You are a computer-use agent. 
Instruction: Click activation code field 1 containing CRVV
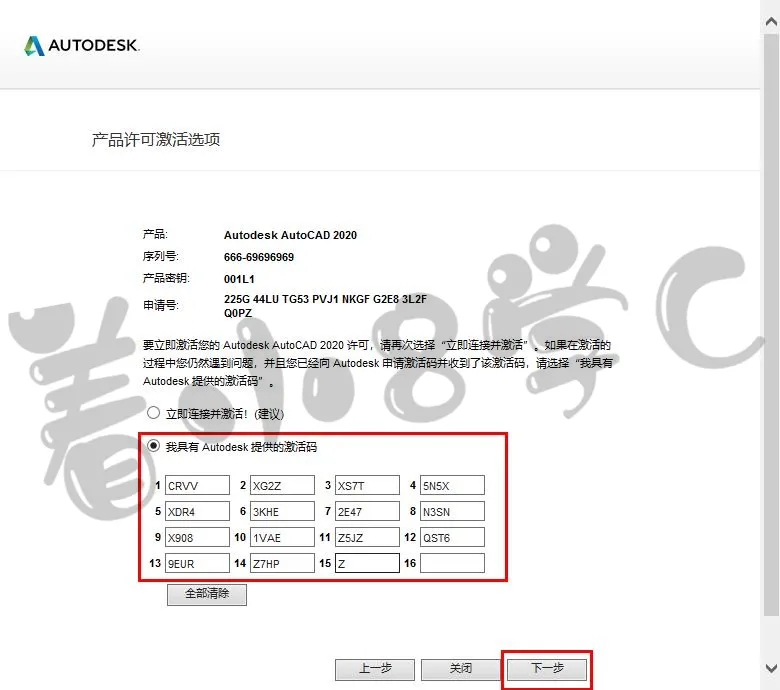[x=197, y=485]
